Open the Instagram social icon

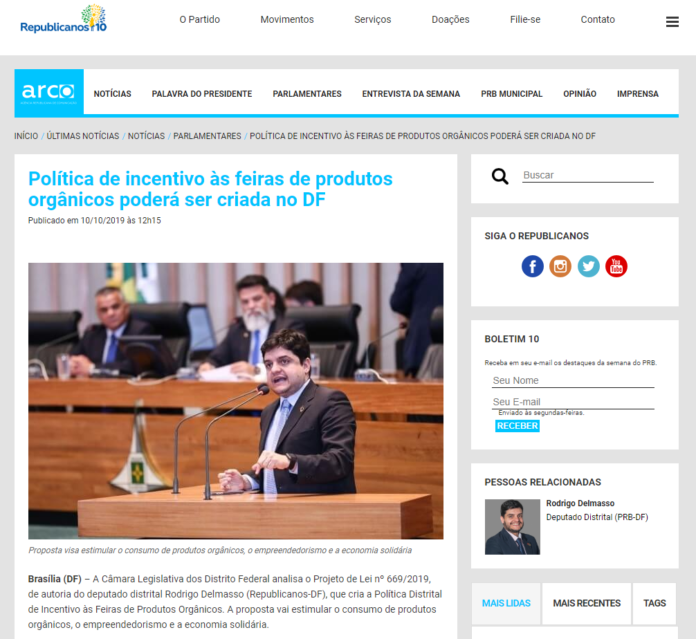coord(560,266)
